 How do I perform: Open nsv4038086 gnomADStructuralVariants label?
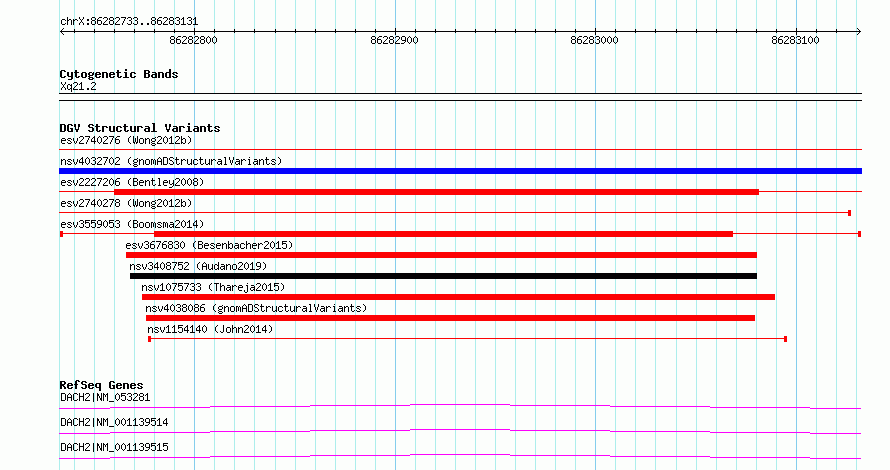point(256,308)
